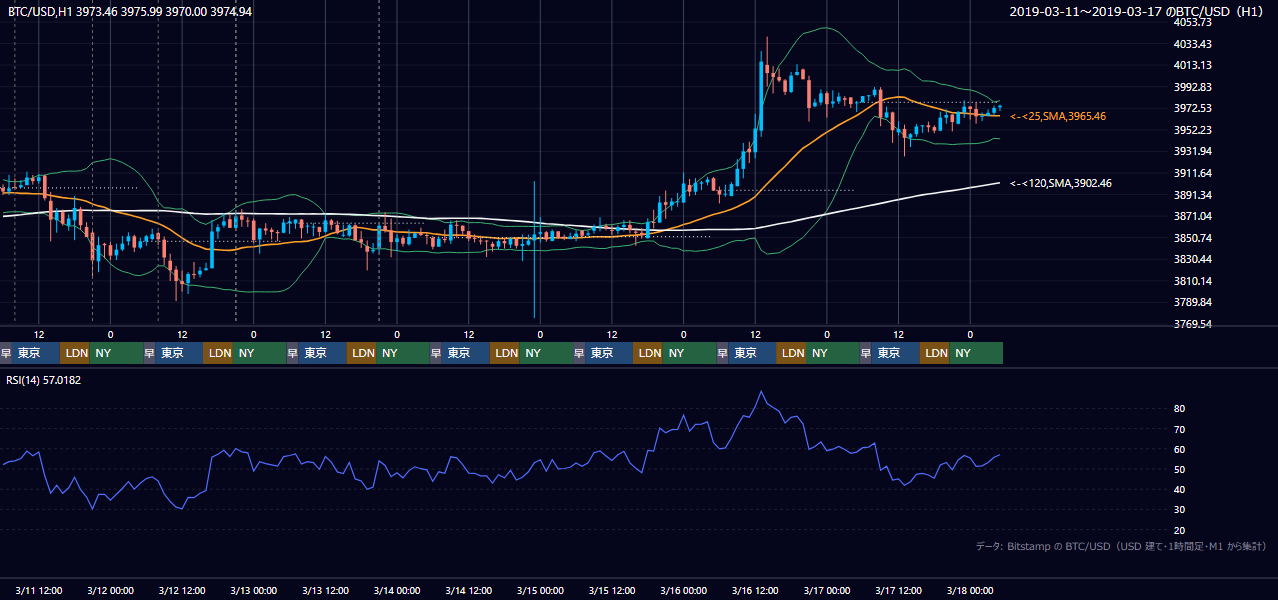Click RSI scale value 70
Screen dimensions: 1278x600
[1180, 429]
